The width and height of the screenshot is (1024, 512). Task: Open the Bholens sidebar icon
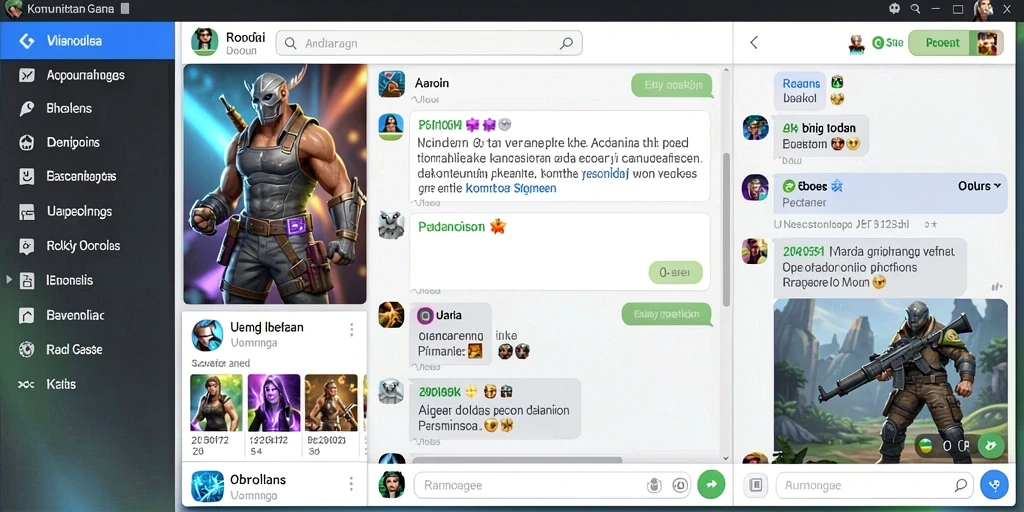[x=27, y=108]
